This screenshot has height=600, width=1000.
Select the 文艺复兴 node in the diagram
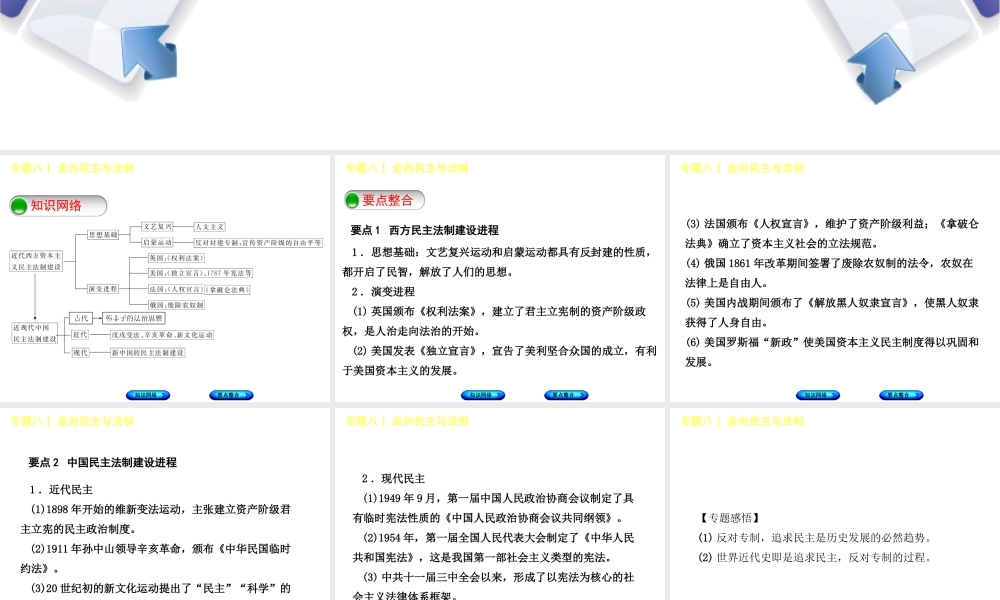tap(158, 226)
